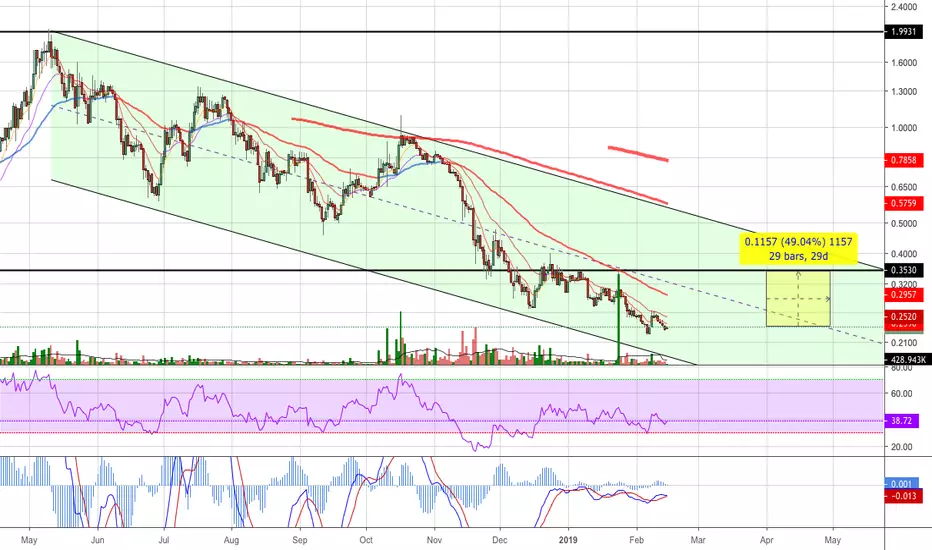Click the purple 38.72 RSI value label
932x550 pixels.
coord(901,421)
